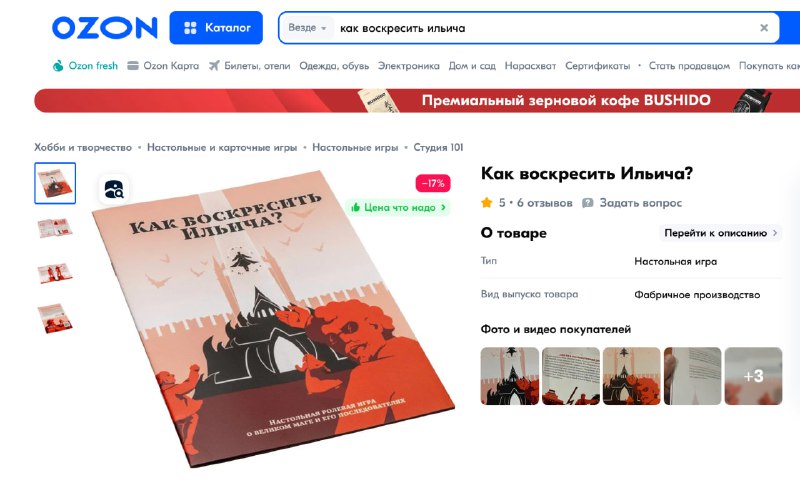
Task: Show +3 more buyer photos
Action: pos(753,376)
